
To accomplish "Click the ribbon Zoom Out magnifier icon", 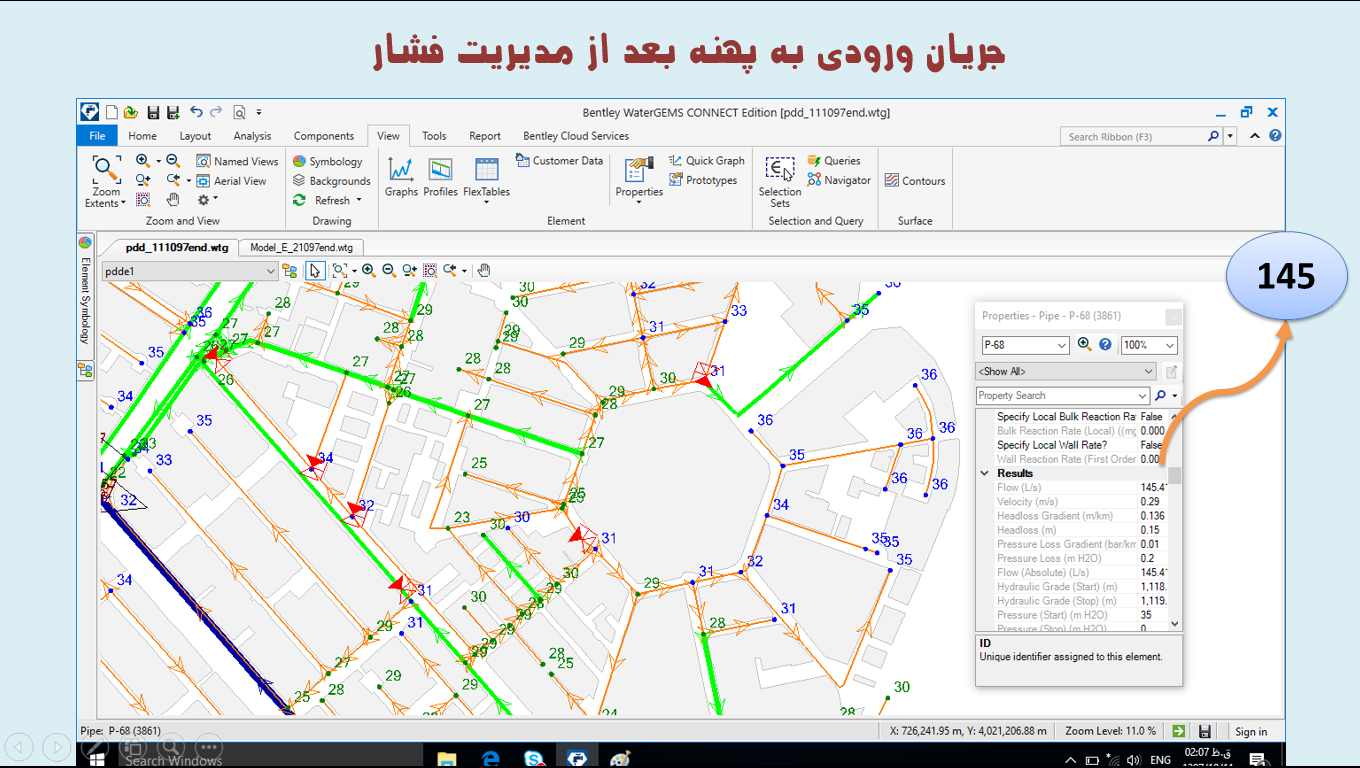I will pos(173,160).
